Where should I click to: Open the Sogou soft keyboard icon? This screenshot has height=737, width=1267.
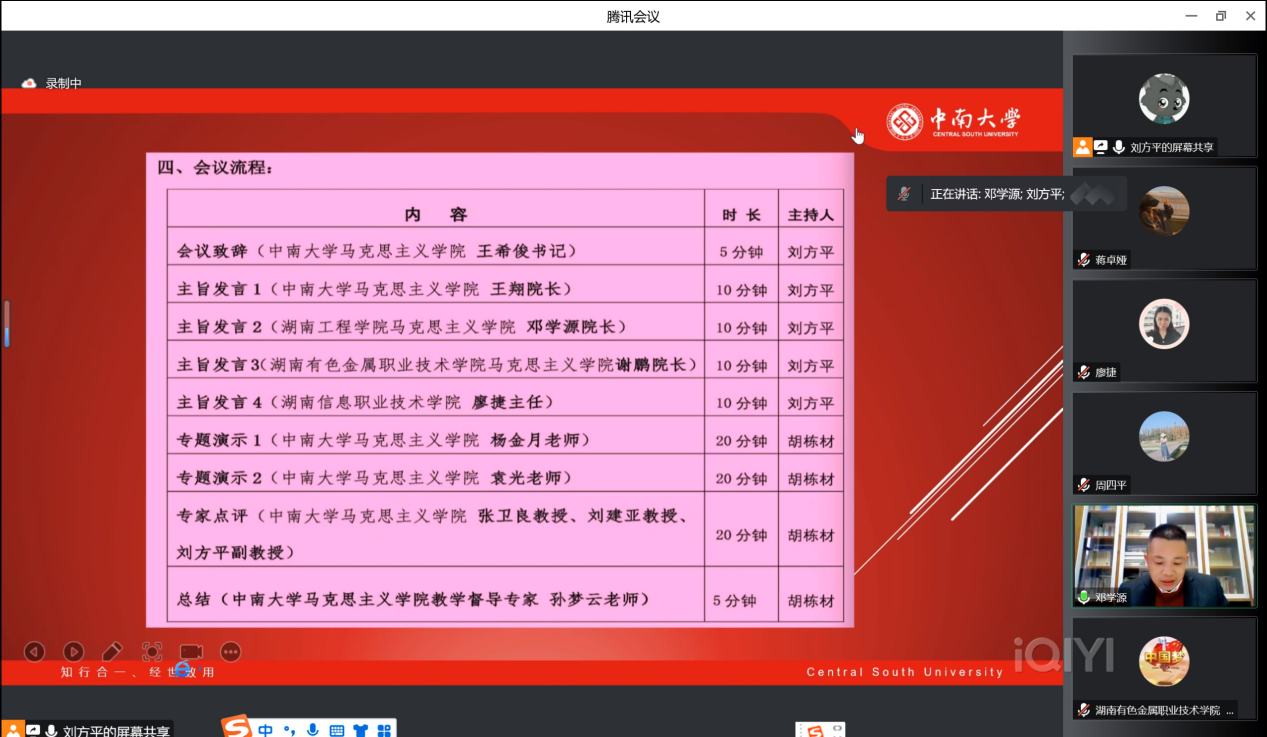337,731
